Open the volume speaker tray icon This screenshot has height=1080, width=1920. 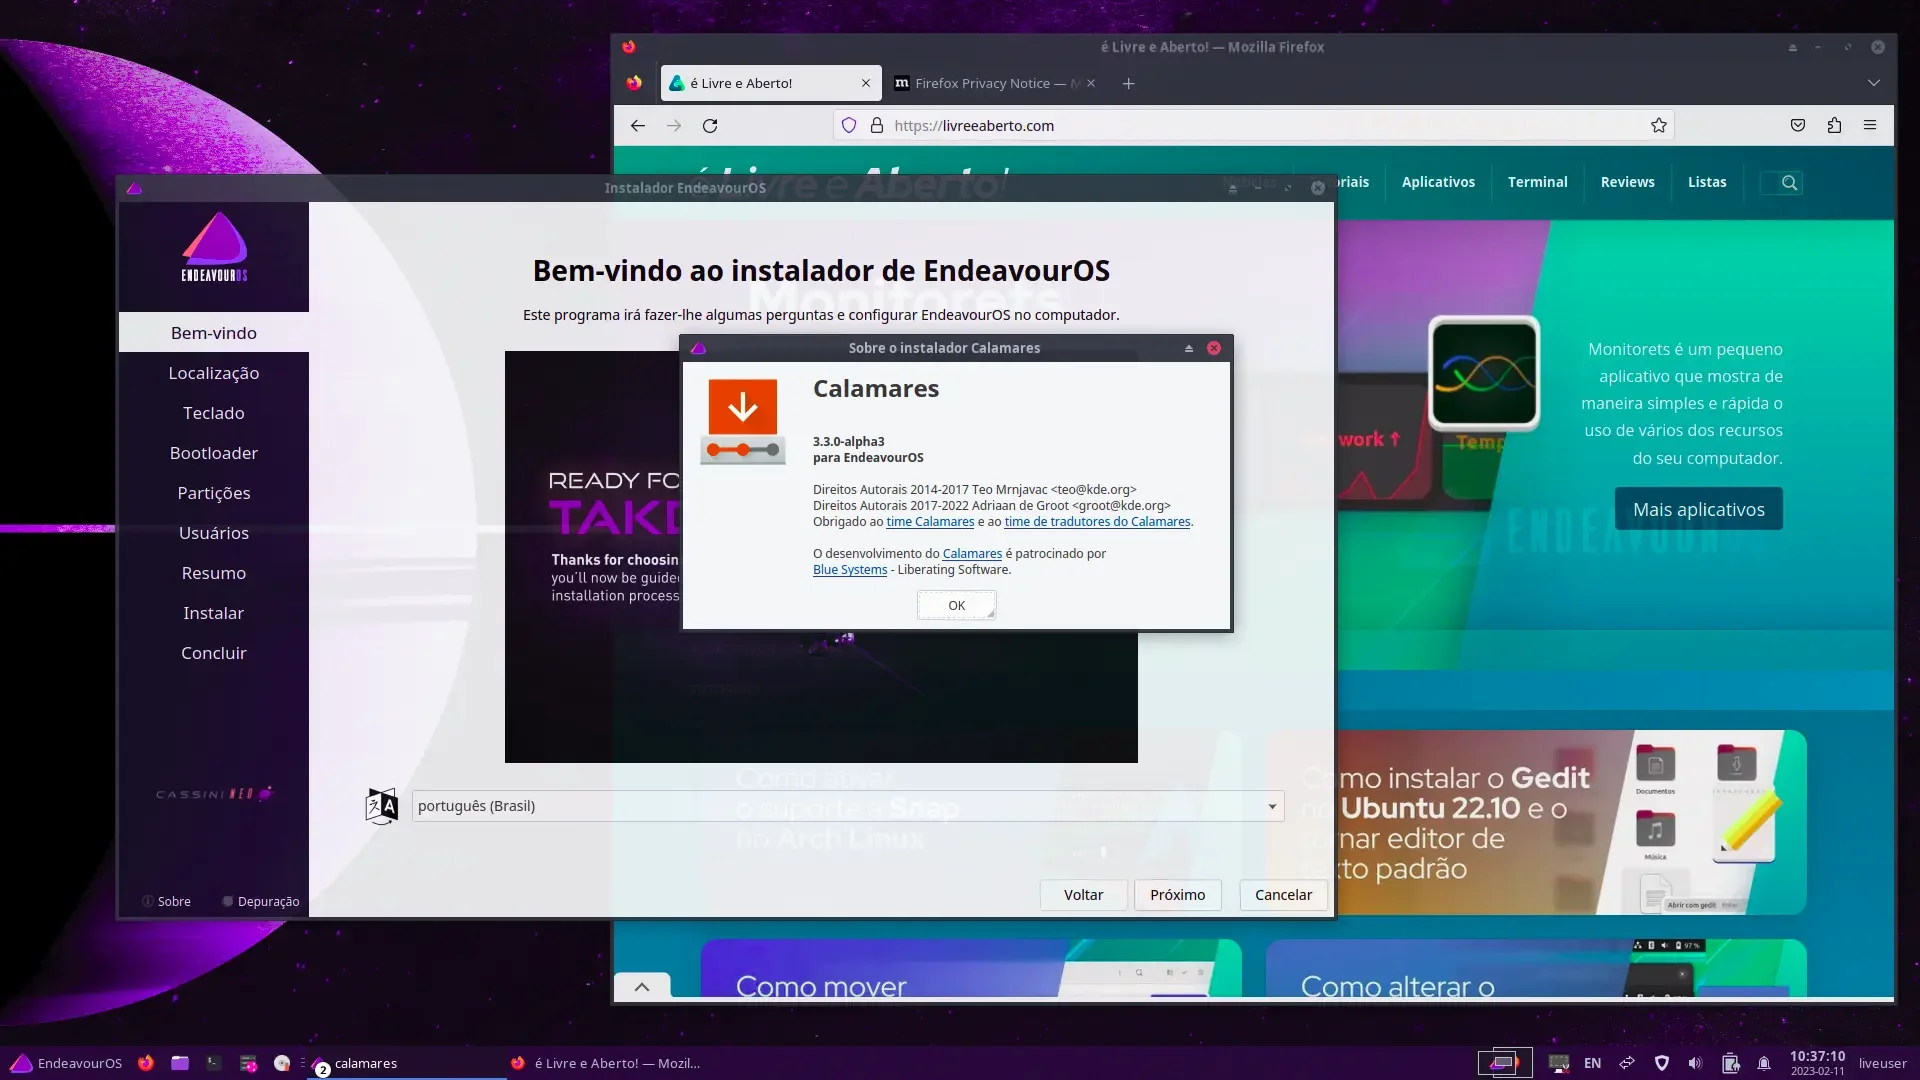[x=1695, y=1063]
